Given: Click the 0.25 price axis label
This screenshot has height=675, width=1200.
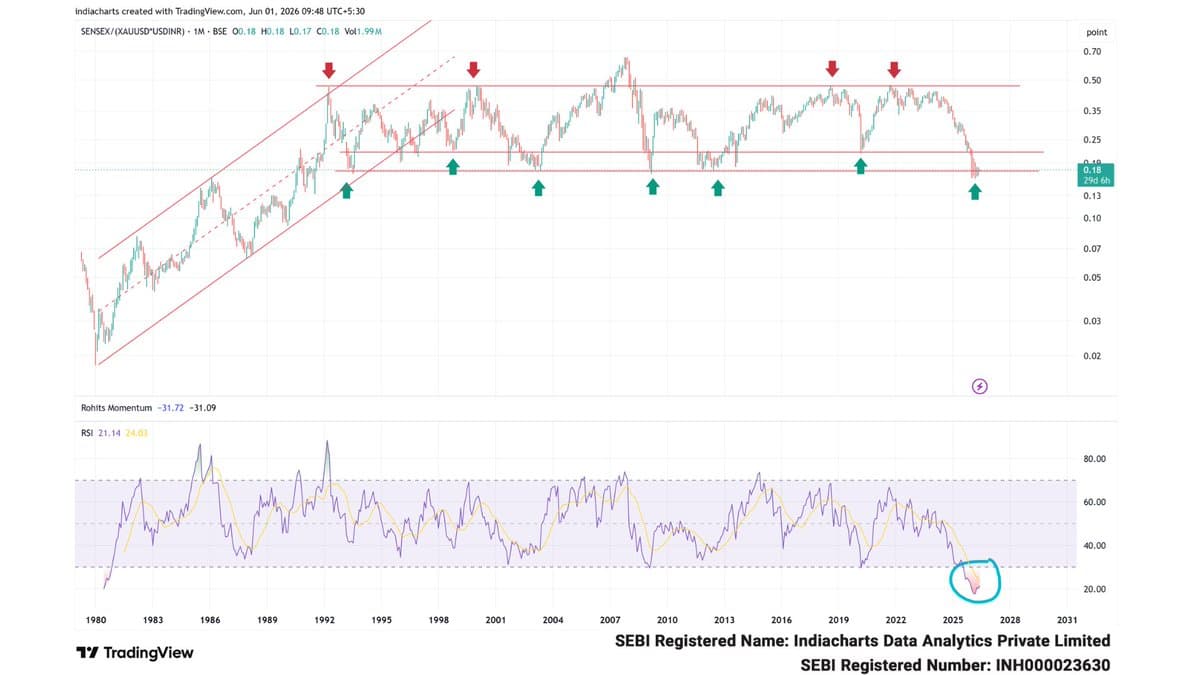Looking at the screenshot, I should coord(1092,141).
